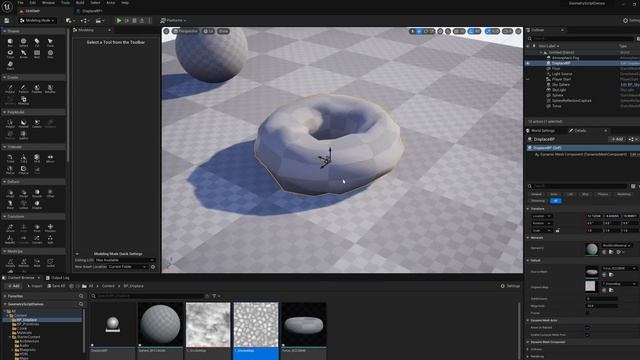Activate the Warp deform tool
640x360 pixels.
click(10, 204)
